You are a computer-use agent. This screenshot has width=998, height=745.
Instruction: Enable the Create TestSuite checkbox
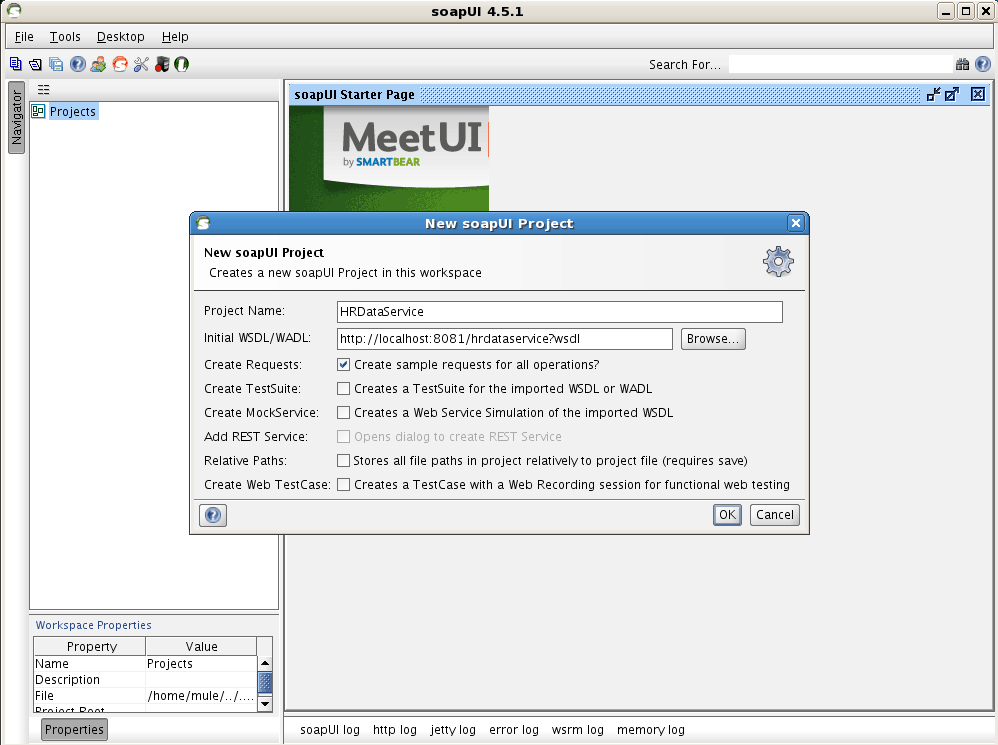point(344,389)
